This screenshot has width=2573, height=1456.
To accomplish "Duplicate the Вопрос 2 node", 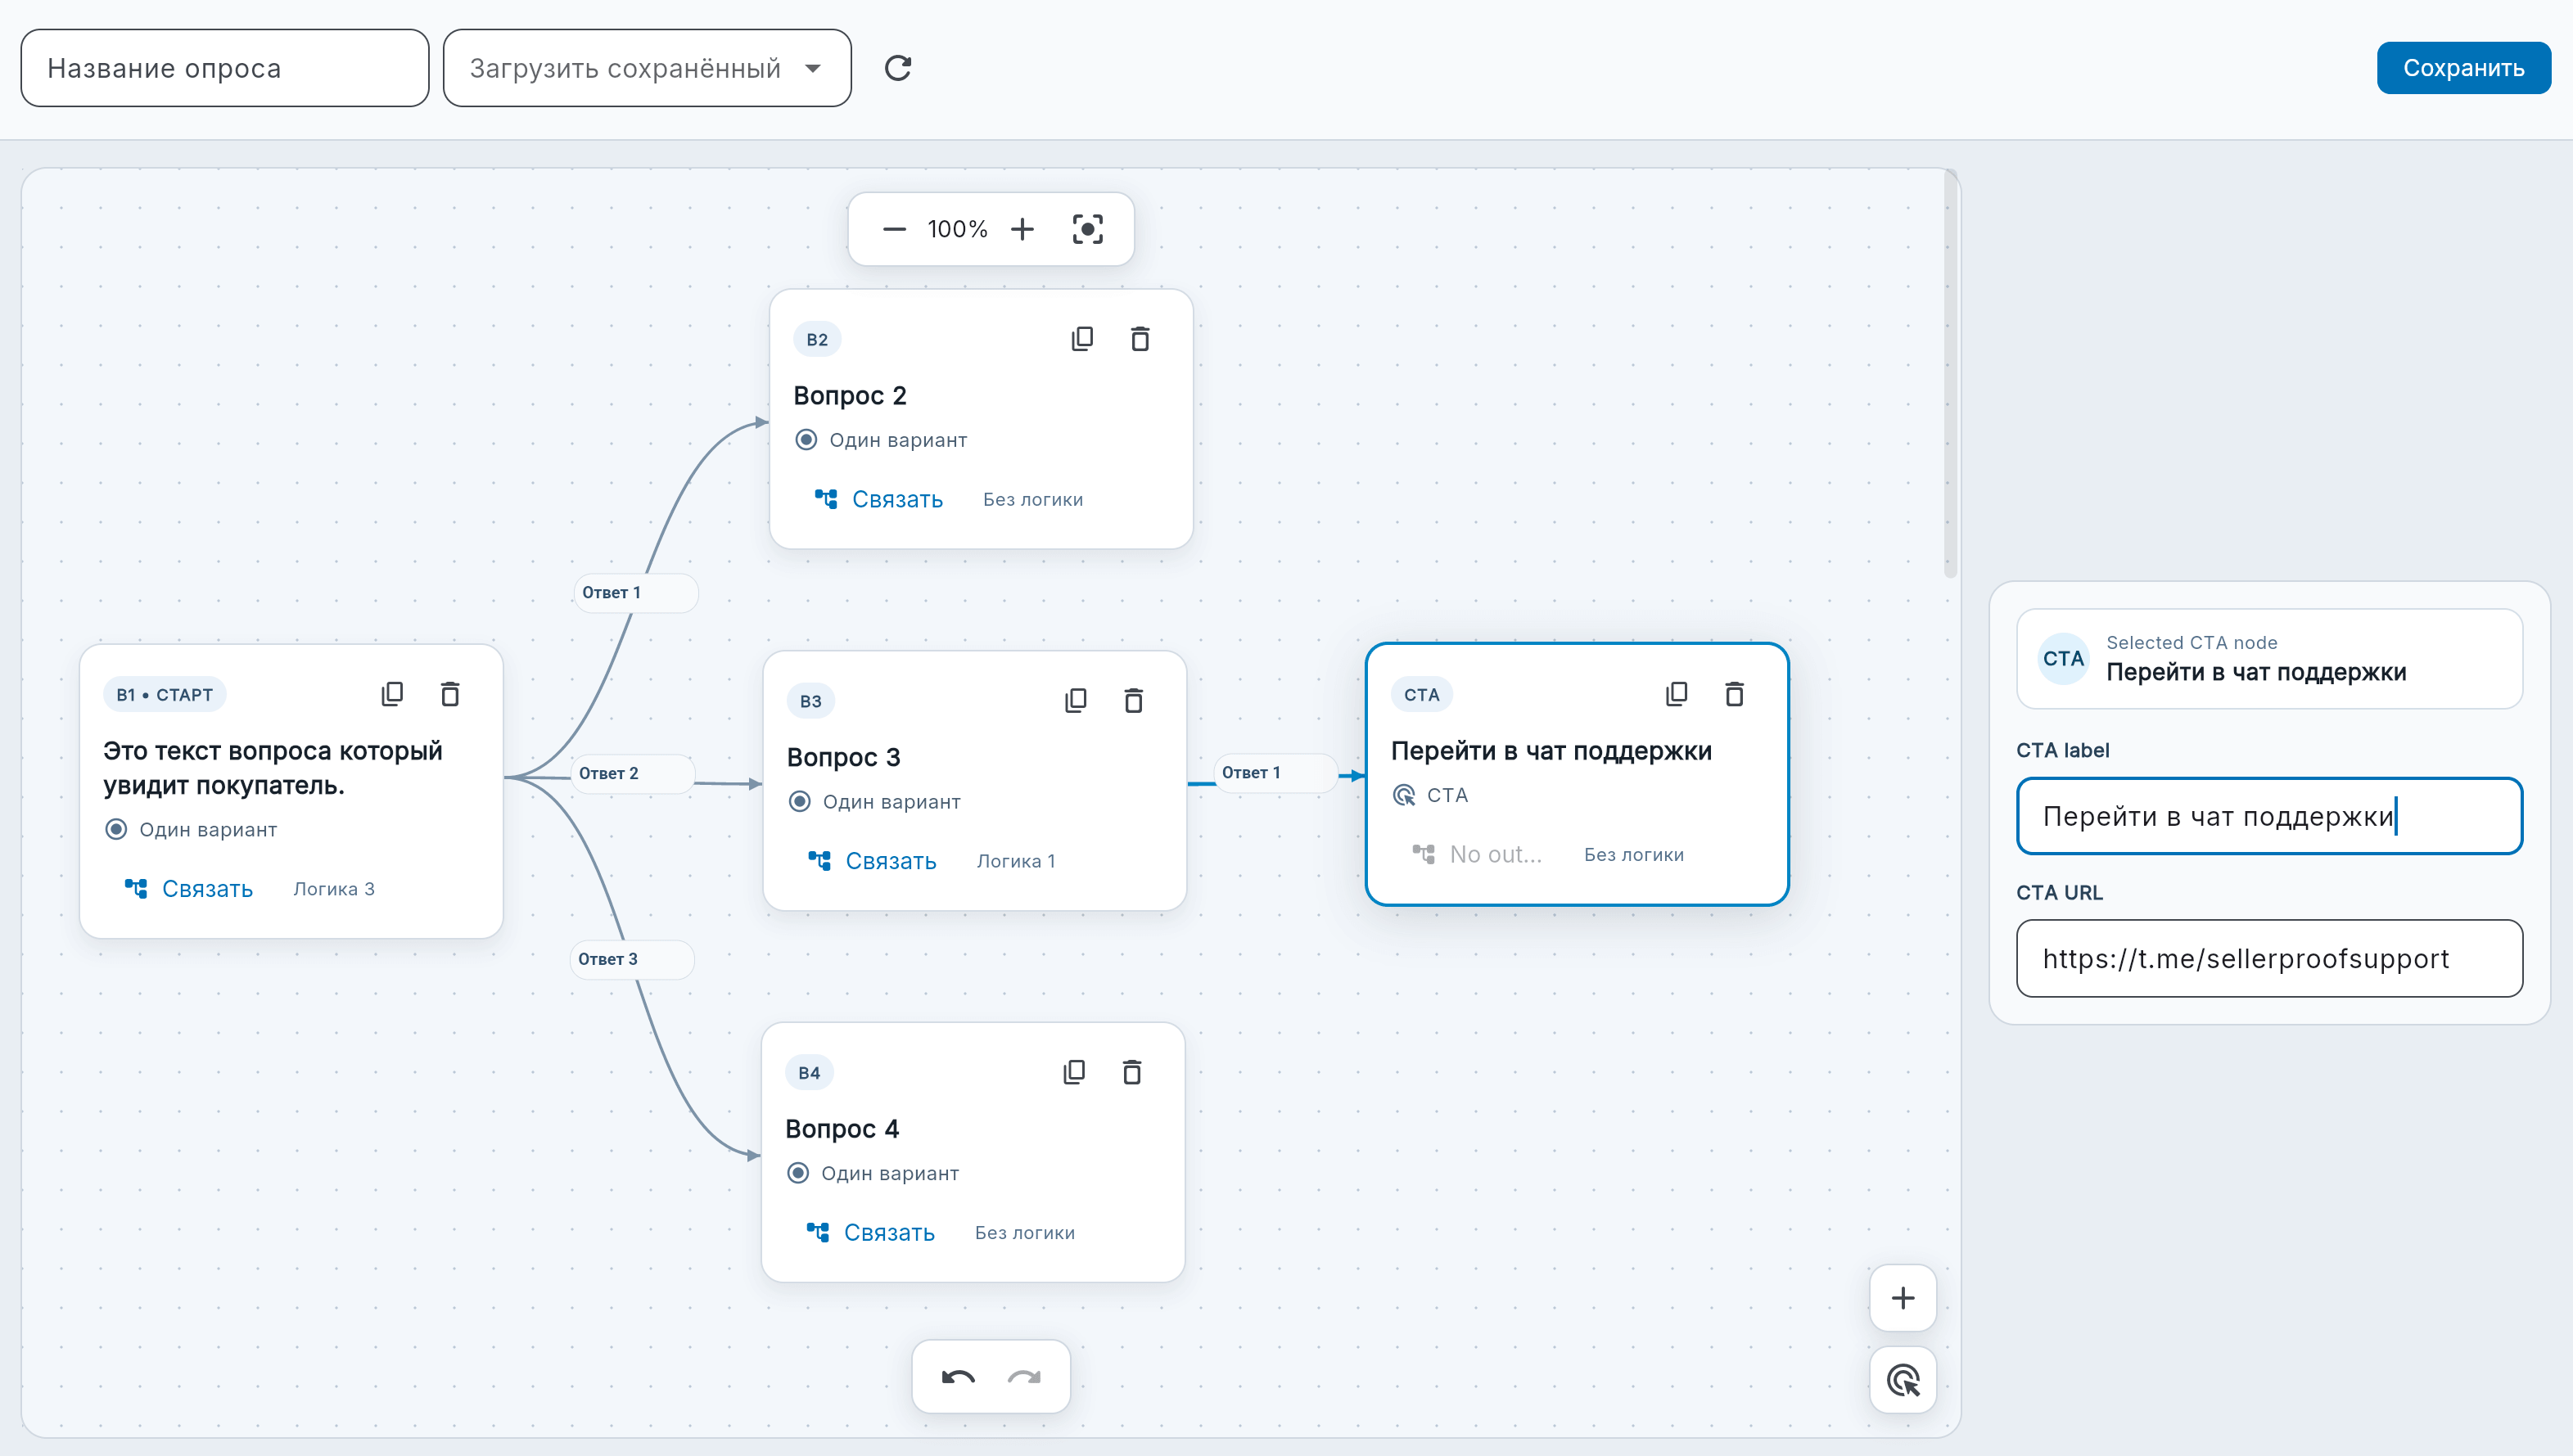I will pyautogui.click(x=1082, y=339).
